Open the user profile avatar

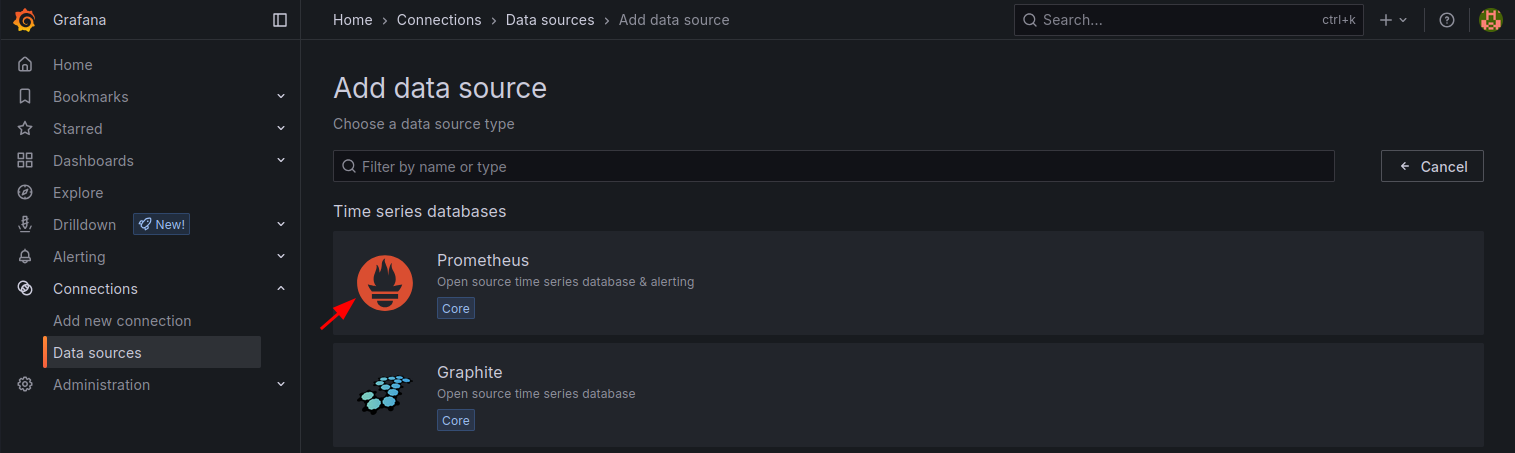[1491, 20]
